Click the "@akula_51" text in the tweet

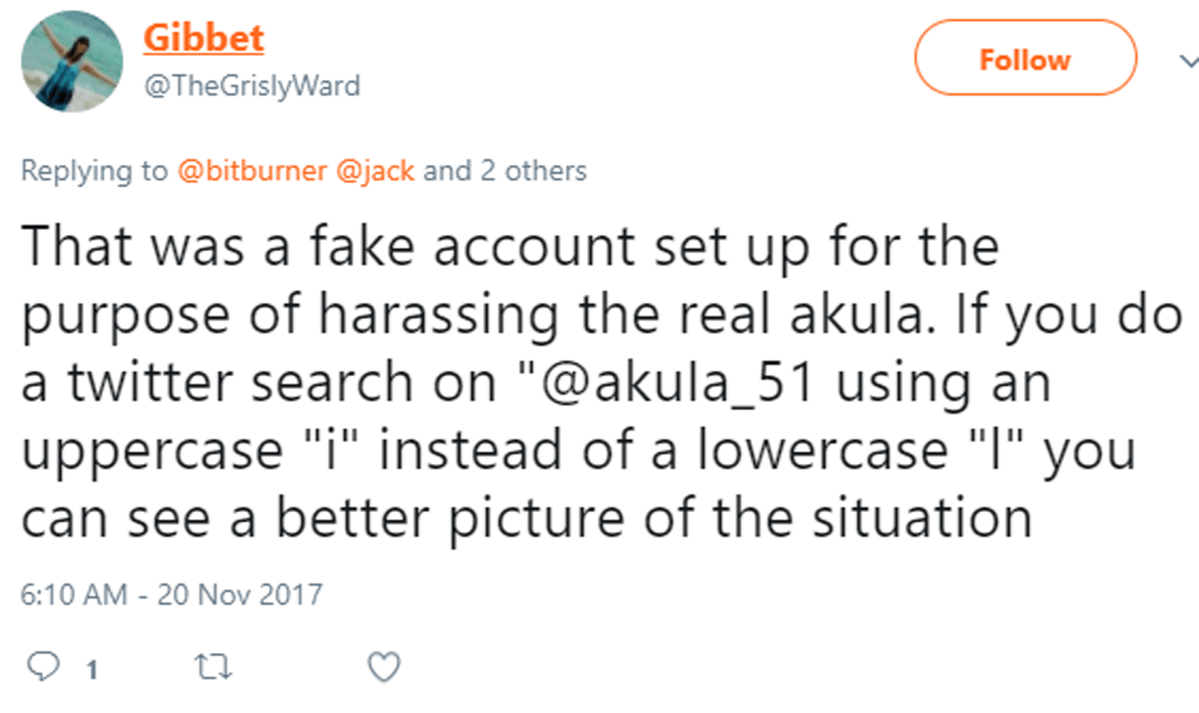(701, 384)
